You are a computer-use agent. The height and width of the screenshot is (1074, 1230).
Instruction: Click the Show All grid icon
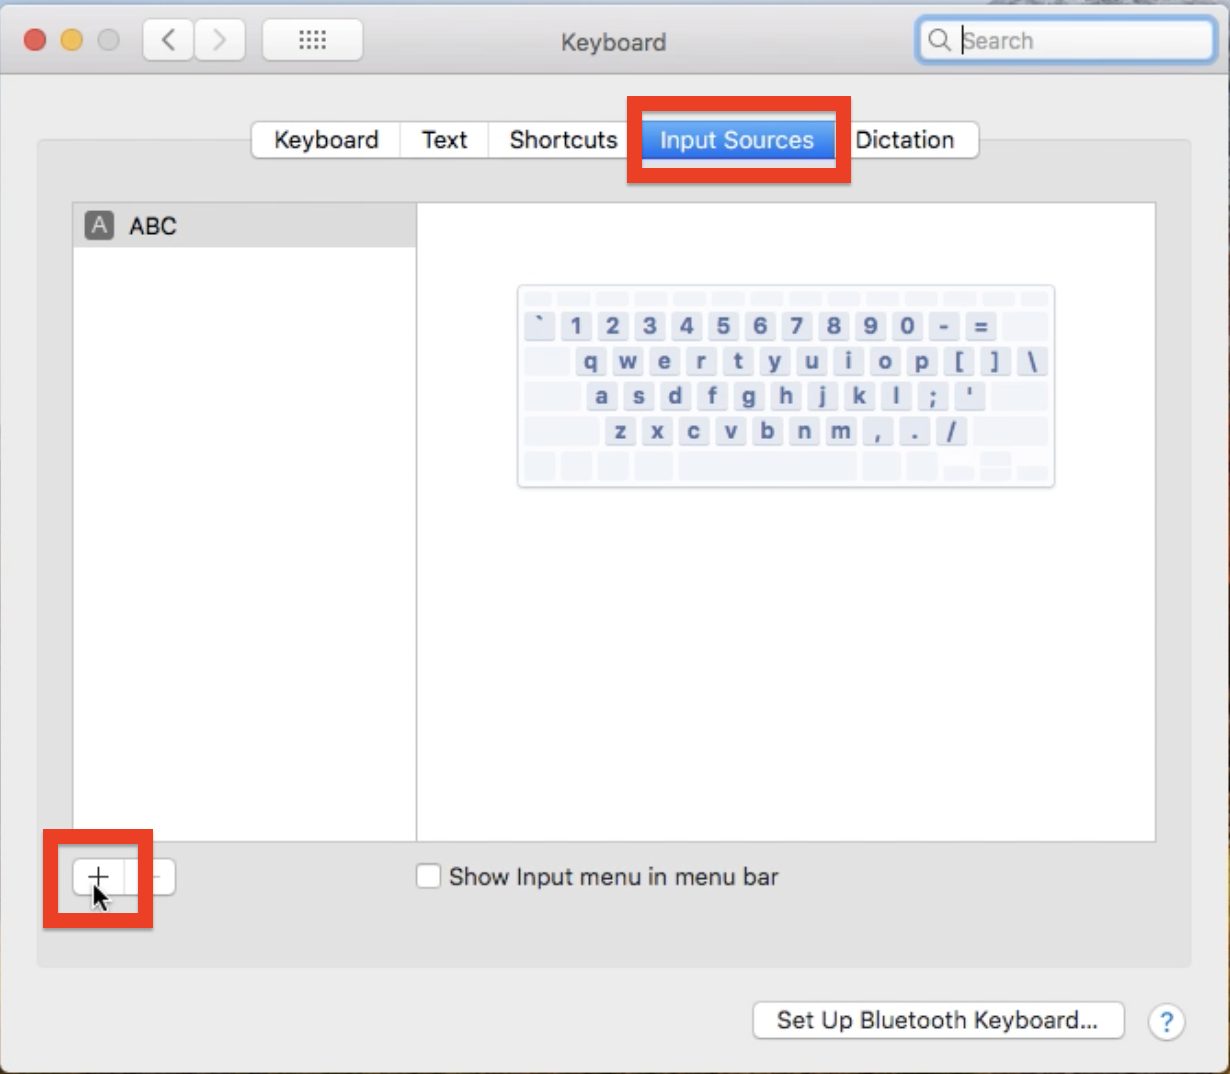311,39
